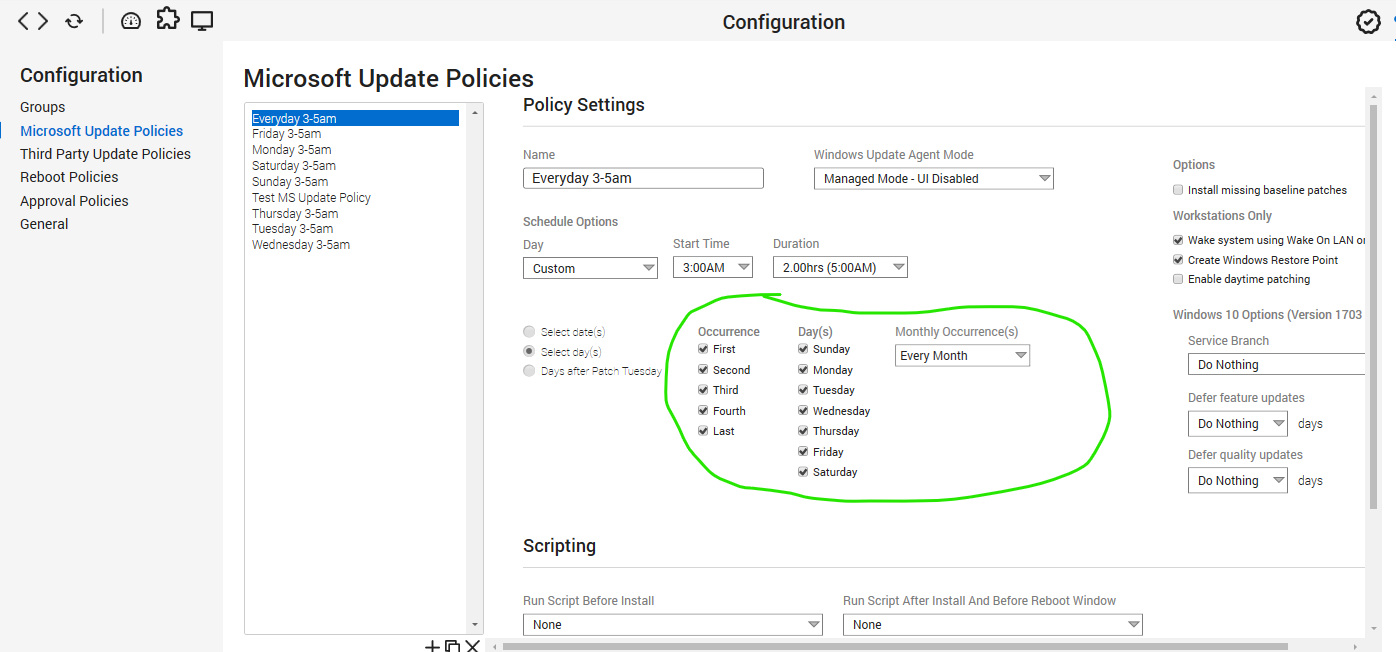This screenshot has width=1396, height=652.
Task: Check Install missing baseline patches
Action: pyautogui.click(x=1178, y=189)
